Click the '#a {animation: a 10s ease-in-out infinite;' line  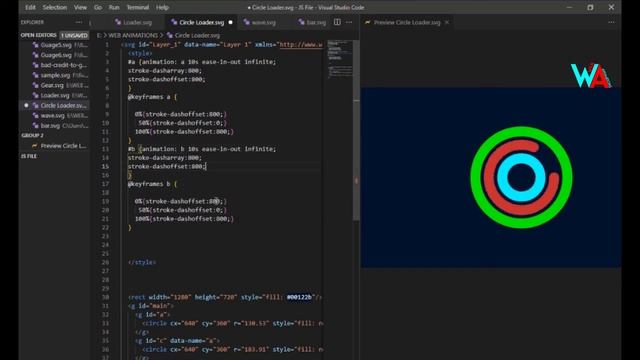tap(202, 62)
